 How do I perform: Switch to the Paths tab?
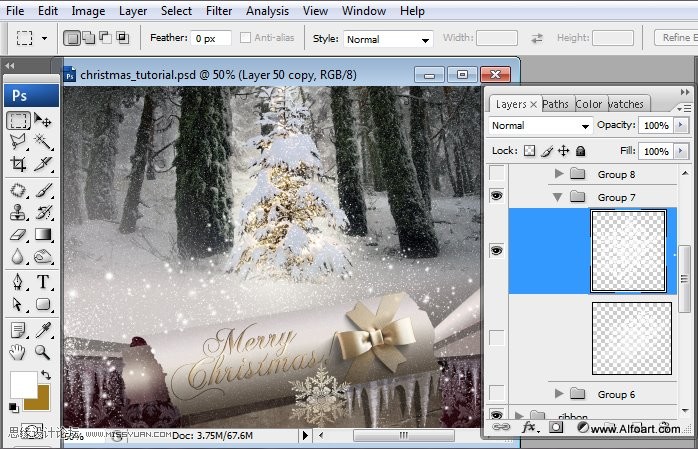coord(556,104)
